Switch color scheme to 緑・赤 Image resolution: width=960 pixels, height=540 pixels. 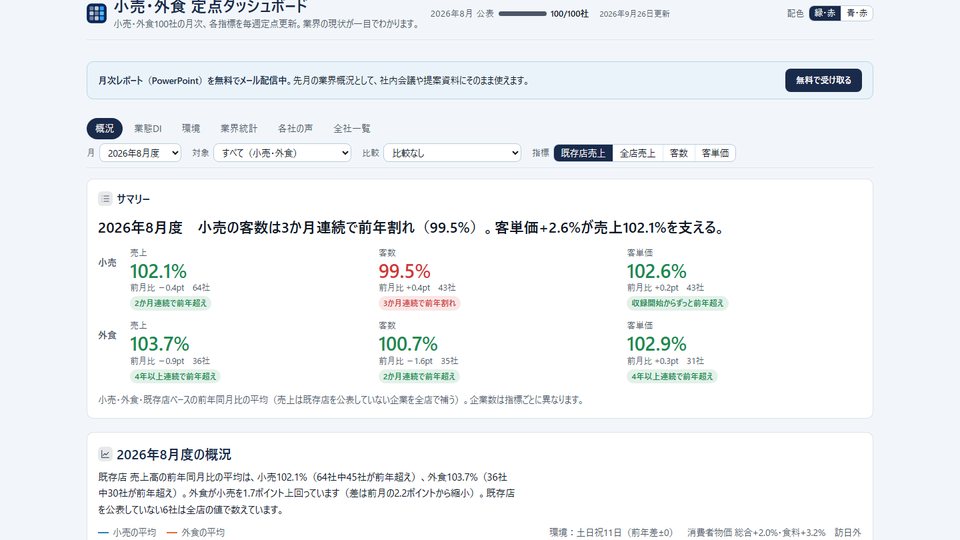[x=824, y=13]
